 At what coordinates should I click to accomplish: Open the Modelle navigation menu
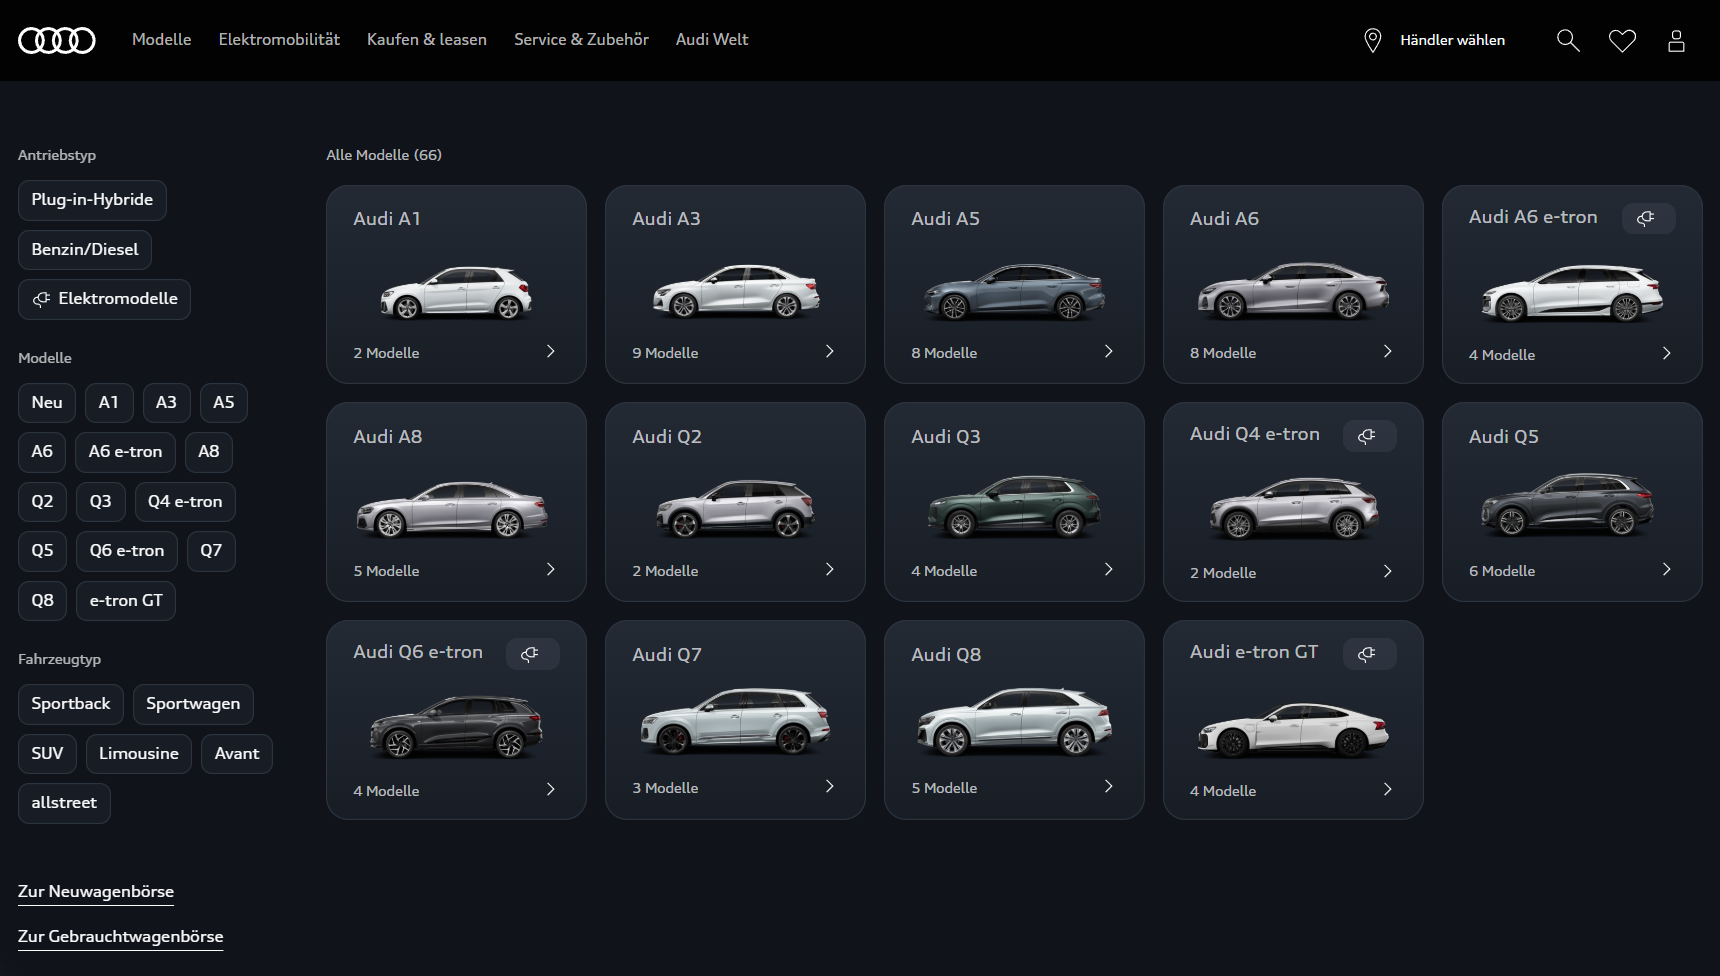tap(161, 40)
